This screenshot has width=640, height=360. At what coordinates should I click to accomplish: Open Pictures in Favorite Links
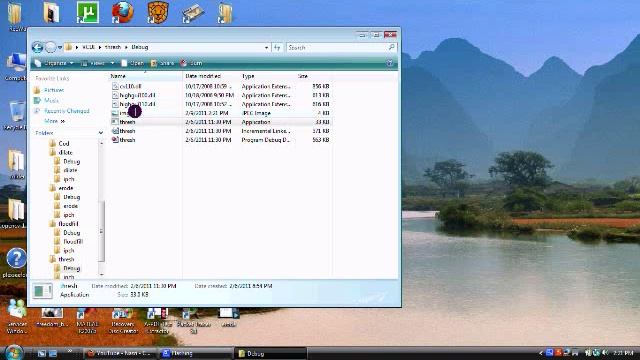coord(49,90)
